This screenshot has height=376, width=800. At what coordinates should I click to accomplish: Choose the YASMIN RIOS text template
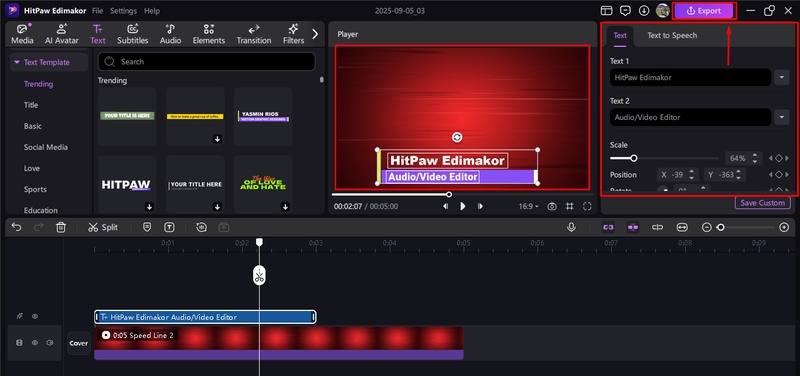pyautogui.click(x=263, y=116)
